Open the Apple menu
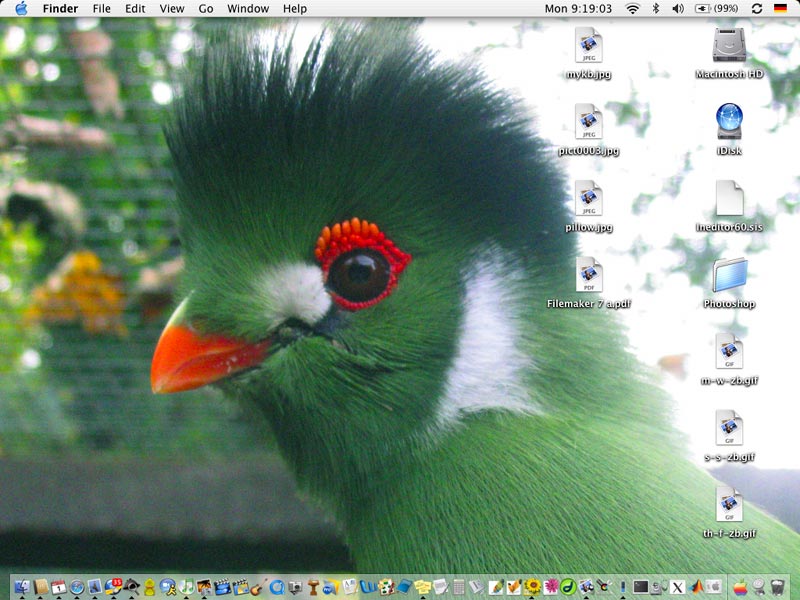This screenshot has width=800, height=600. click(x=21, y=9)
